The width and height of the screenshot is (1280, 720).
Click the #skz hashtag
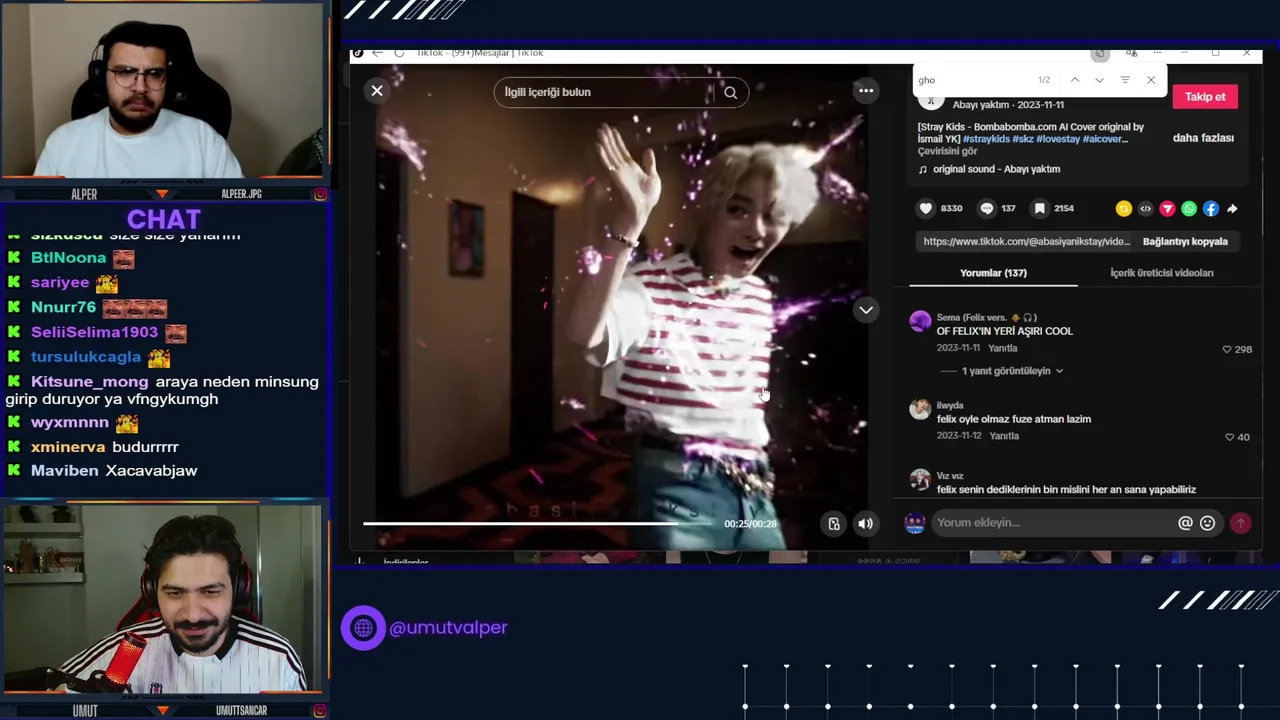click(x=1023, y=139)
